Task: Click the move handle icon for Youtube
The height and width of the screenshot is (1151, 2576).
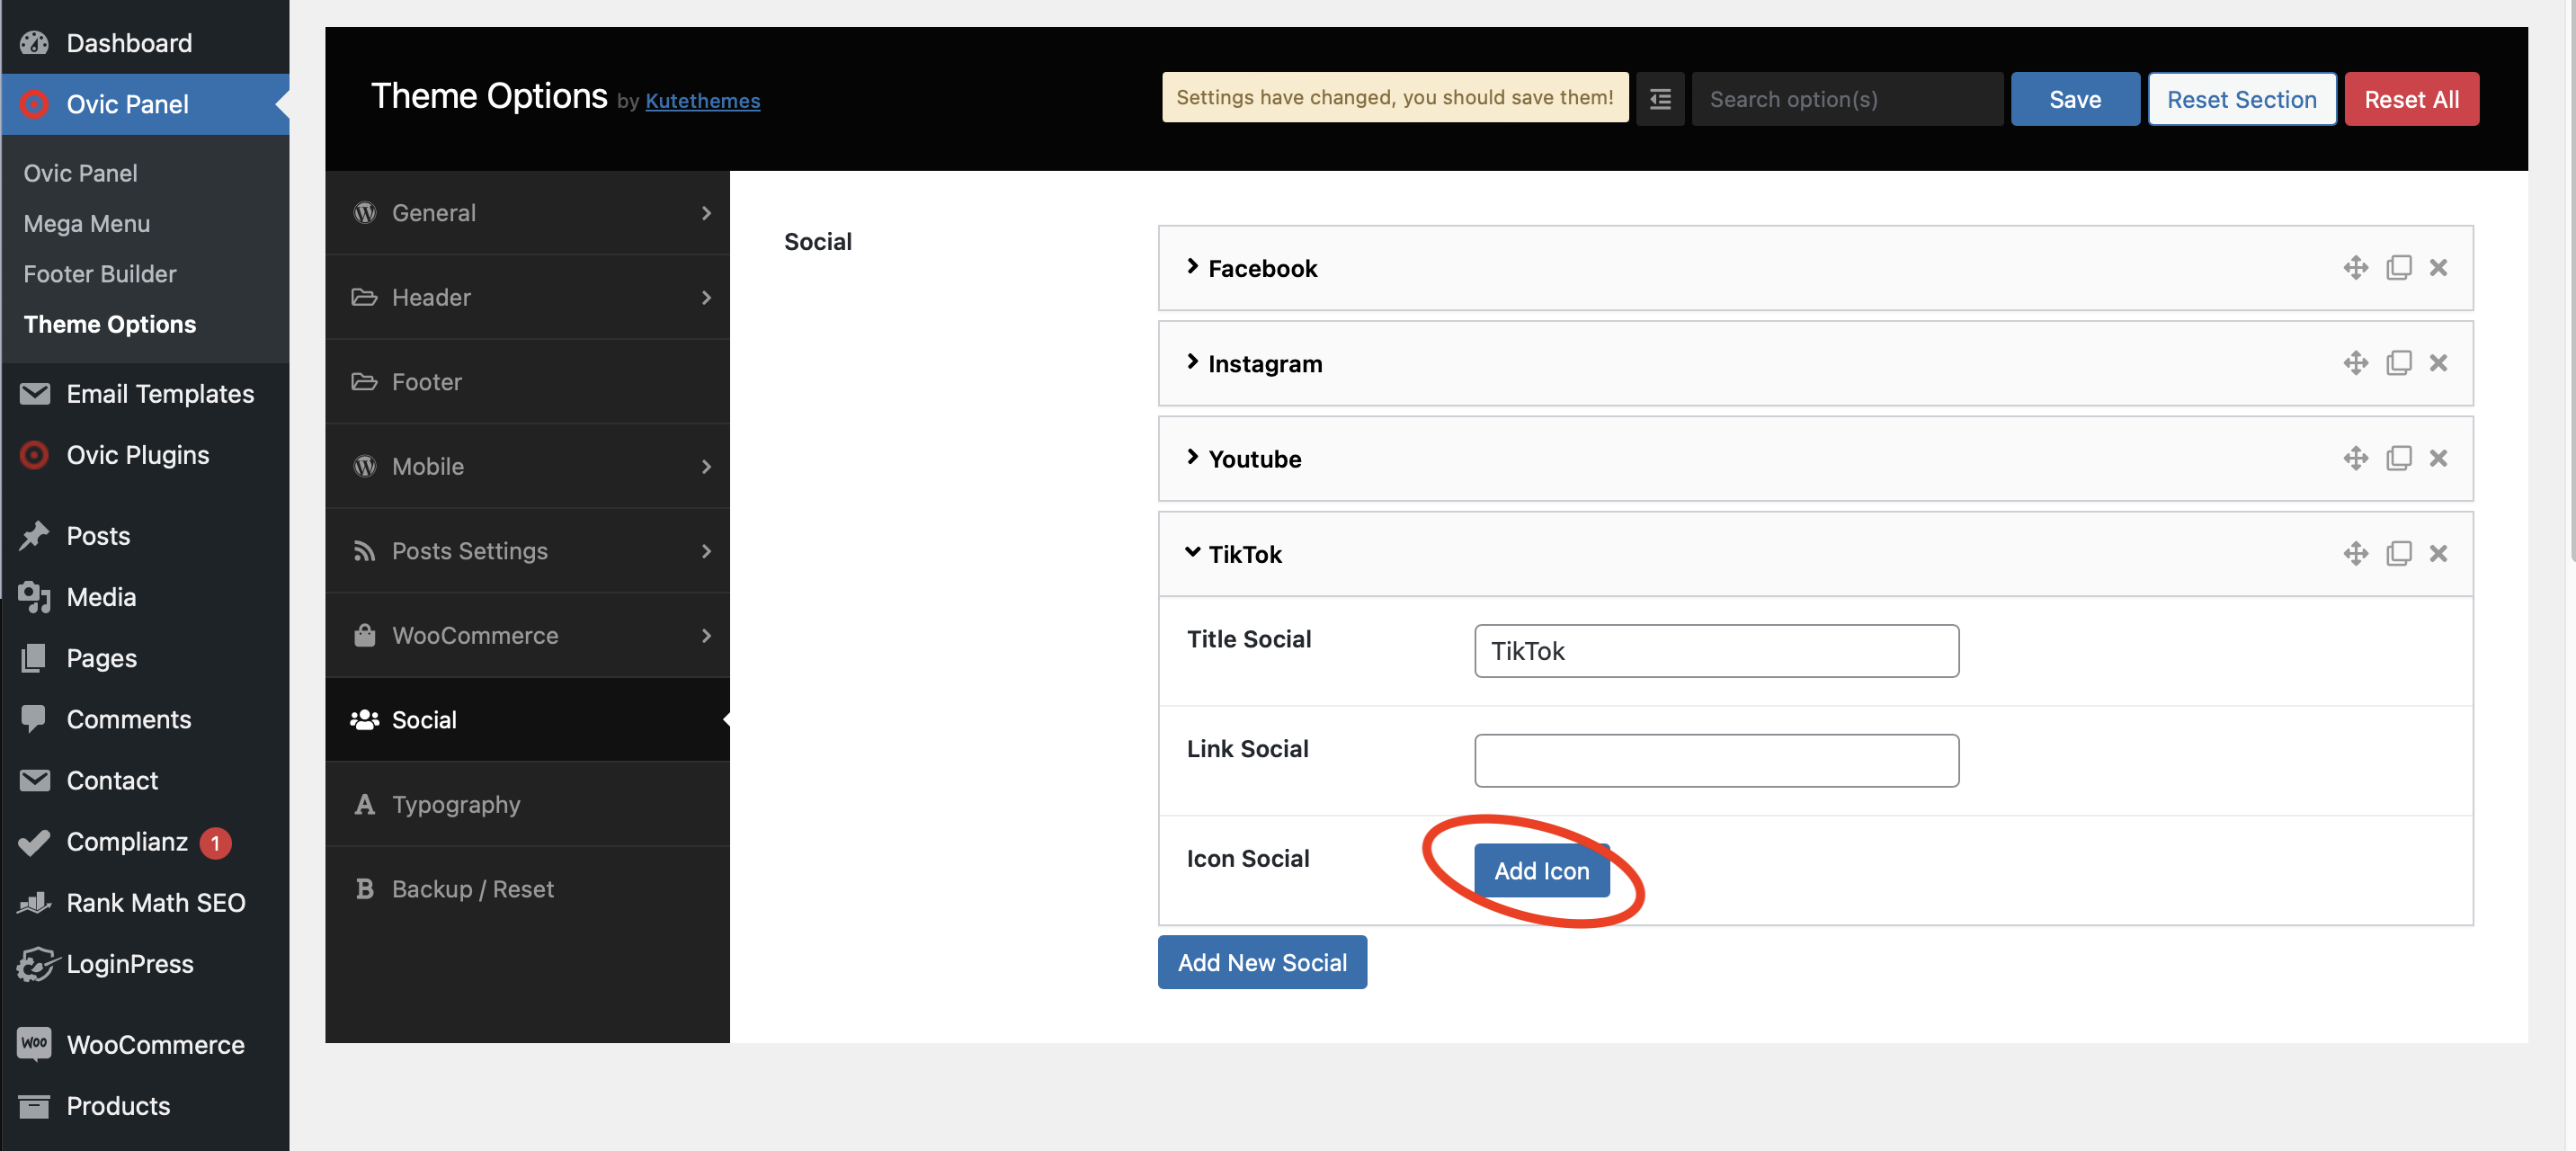Action: 2355,458
